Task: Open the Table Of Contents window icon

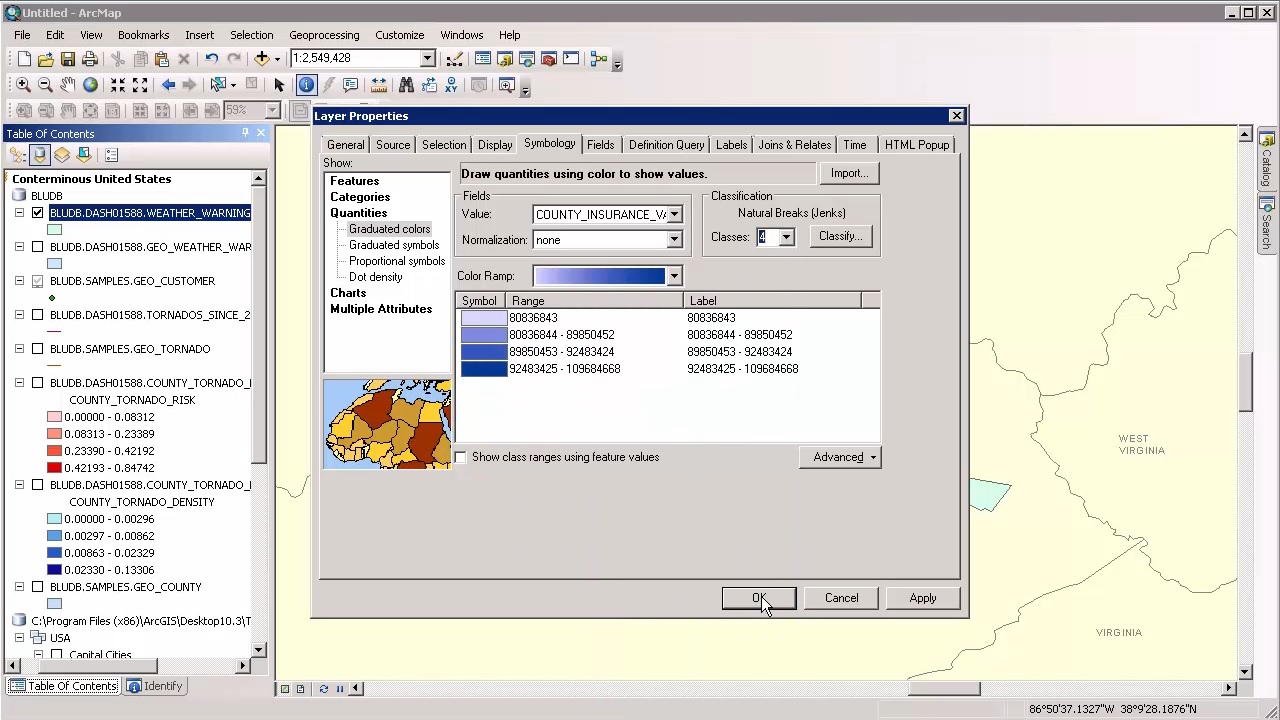Action: [x=483, y=59]
